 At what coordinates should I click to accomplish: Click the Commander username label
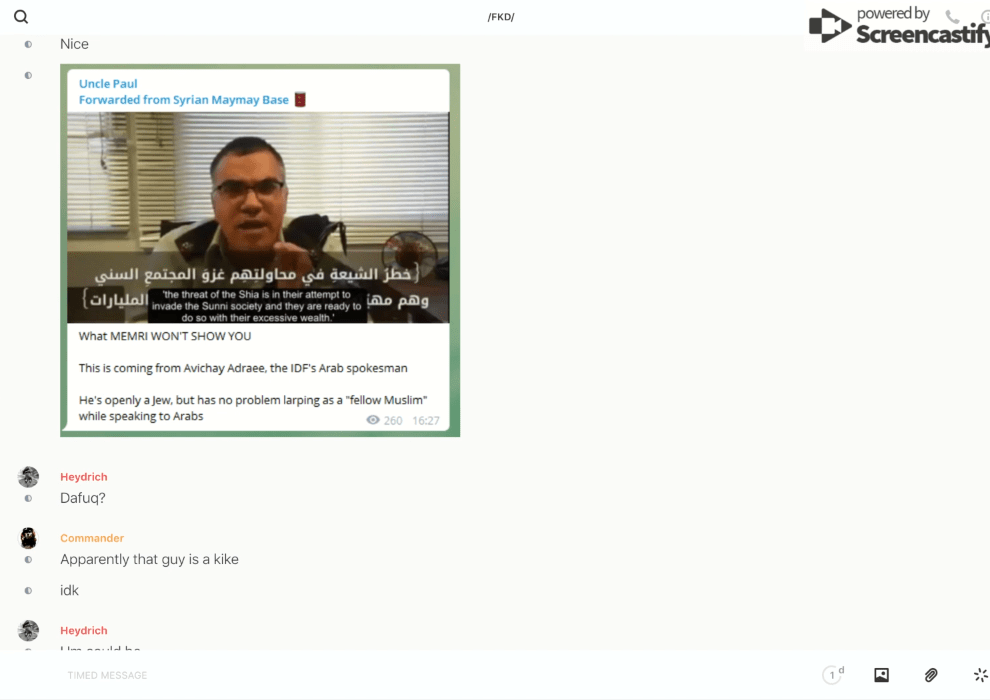(x=92, y=538)
